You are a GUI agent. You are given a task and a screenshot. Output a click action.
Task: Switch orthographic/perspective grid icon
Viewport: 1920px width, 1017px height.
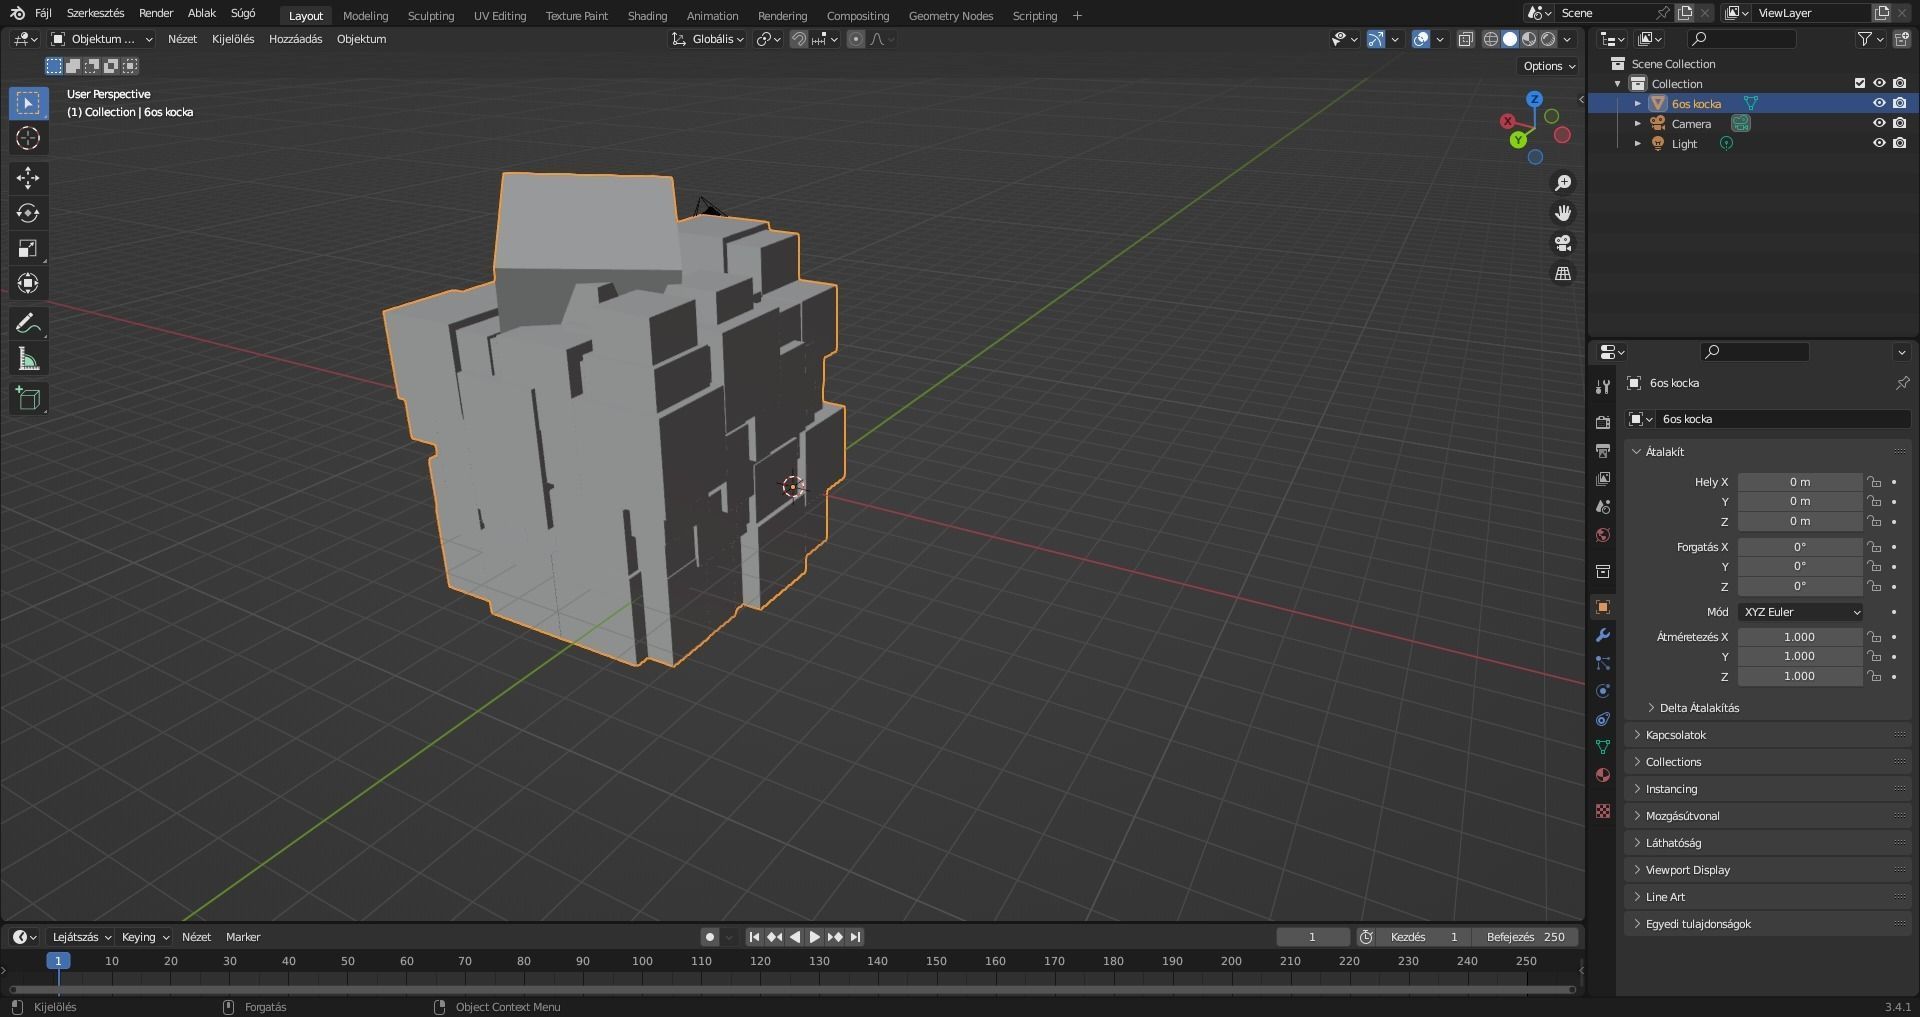click(x=1562, y=273)
